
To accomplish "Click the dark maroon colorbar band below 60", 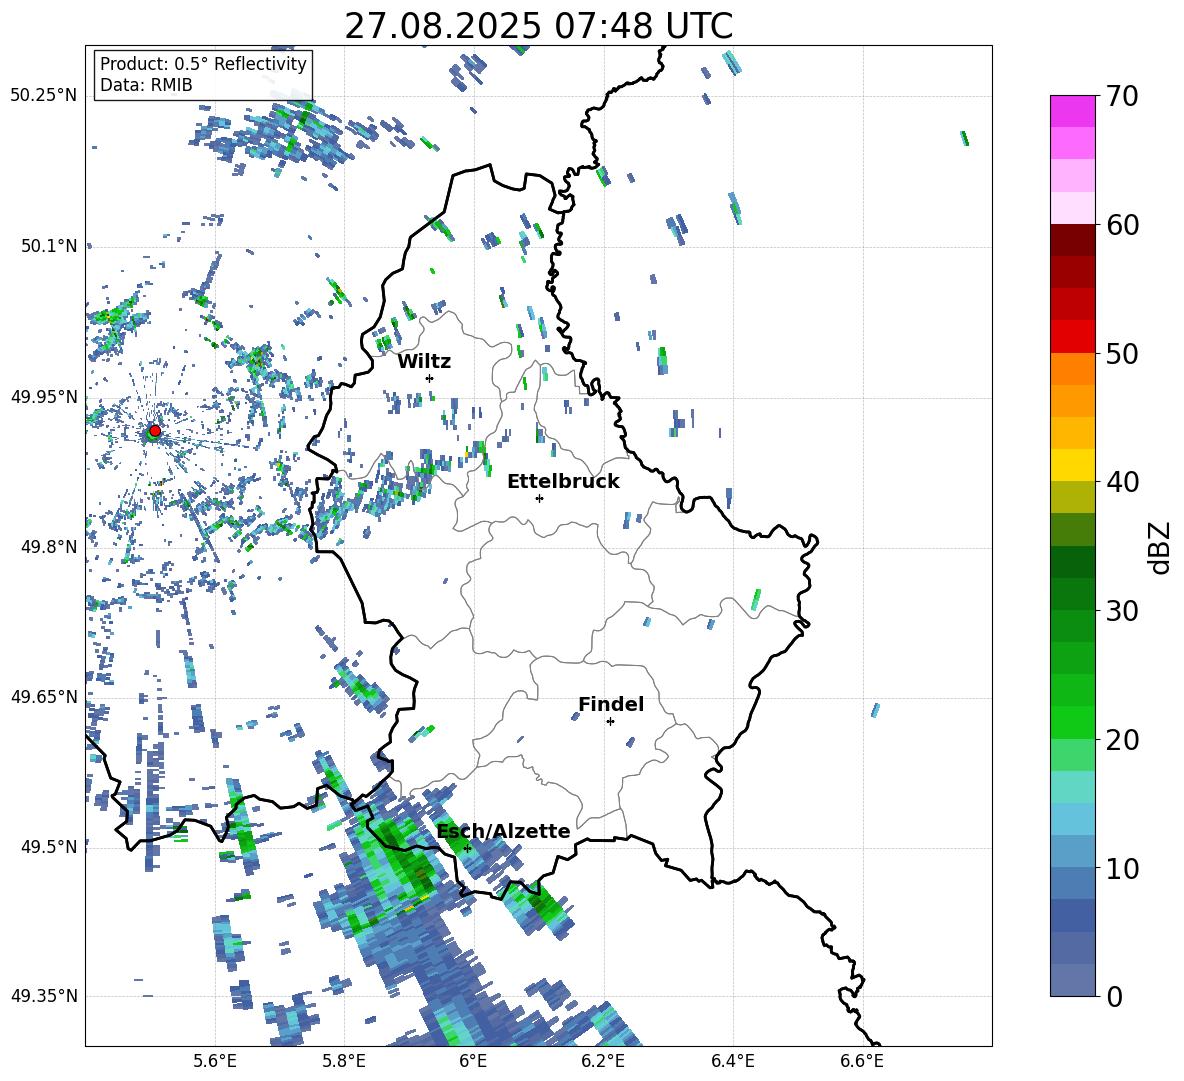I will click(1072, 240).
